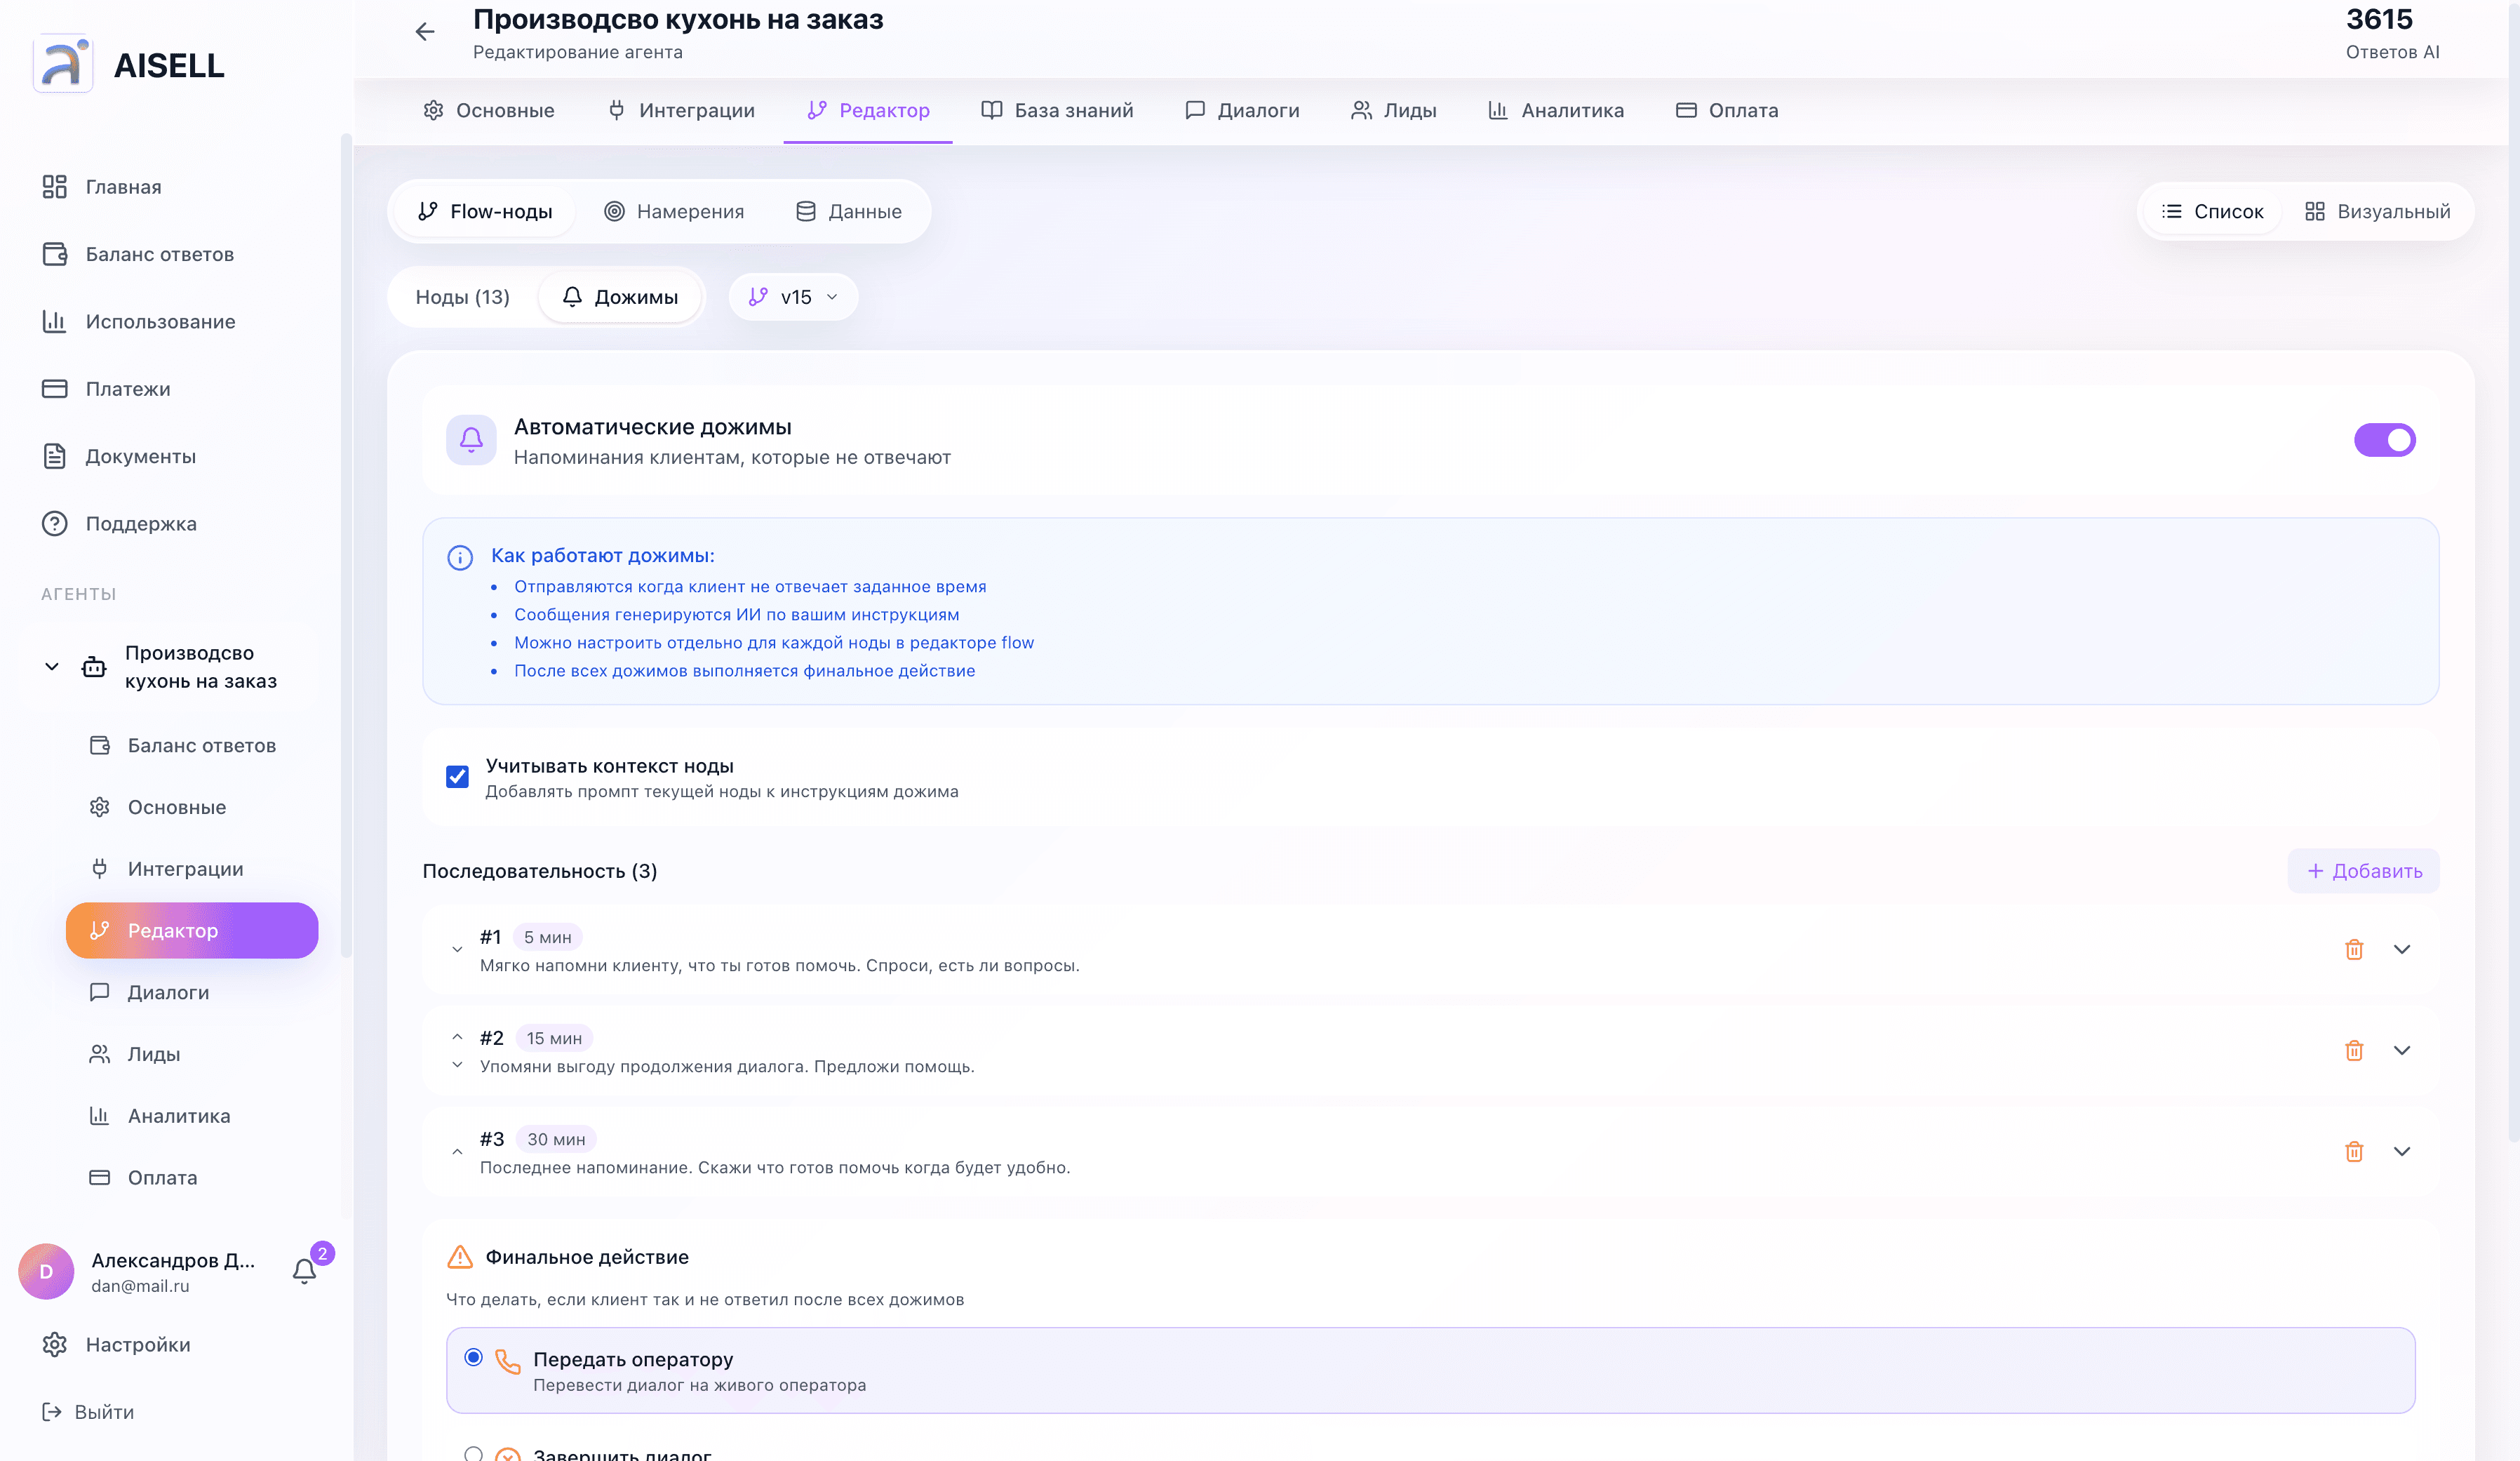Uncheck Учитывать контекст ноды checkbox
The image size is (2520, 1461).
click(x=457, y=776)
